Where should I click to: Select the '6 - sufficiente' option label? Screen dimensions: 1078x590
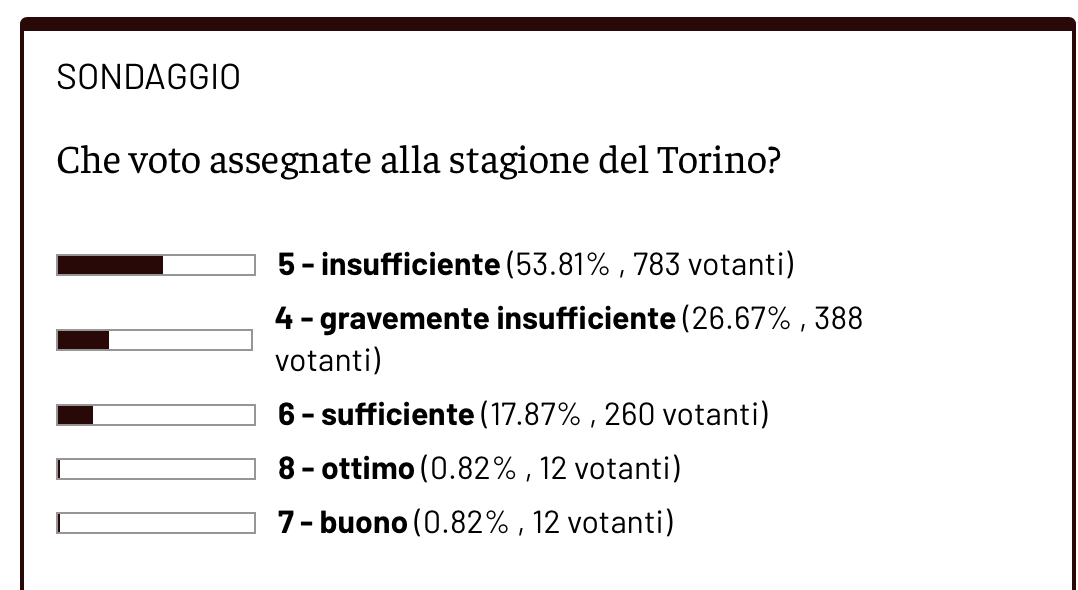coord(375,415)
